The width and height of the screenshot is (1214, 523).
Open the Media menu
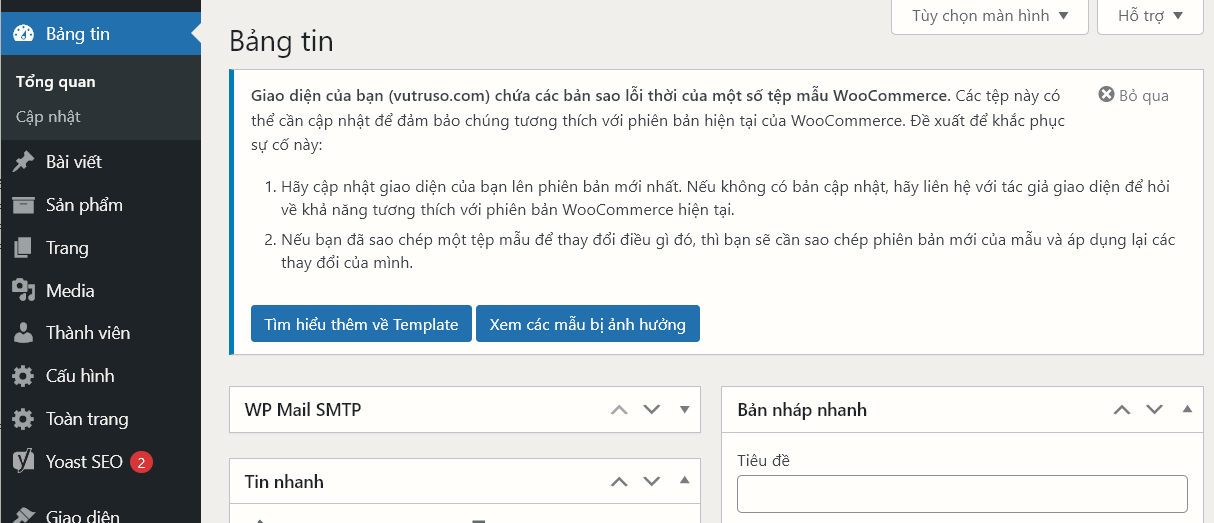pos(100,291)
